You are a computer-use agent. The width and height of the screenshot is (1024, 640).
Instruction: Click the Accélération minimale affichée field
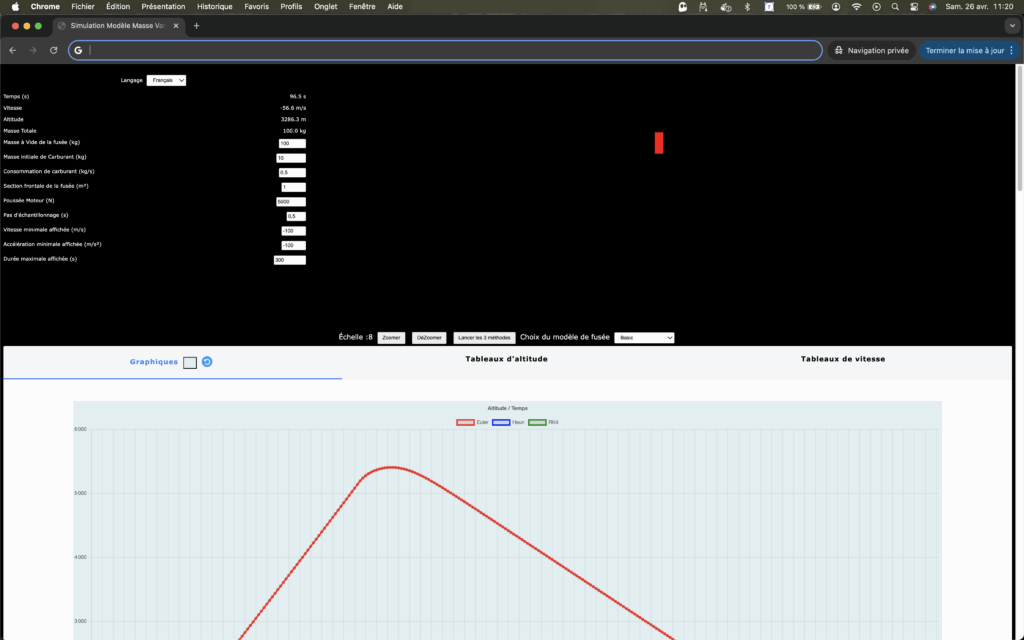(x=293, y=246)
